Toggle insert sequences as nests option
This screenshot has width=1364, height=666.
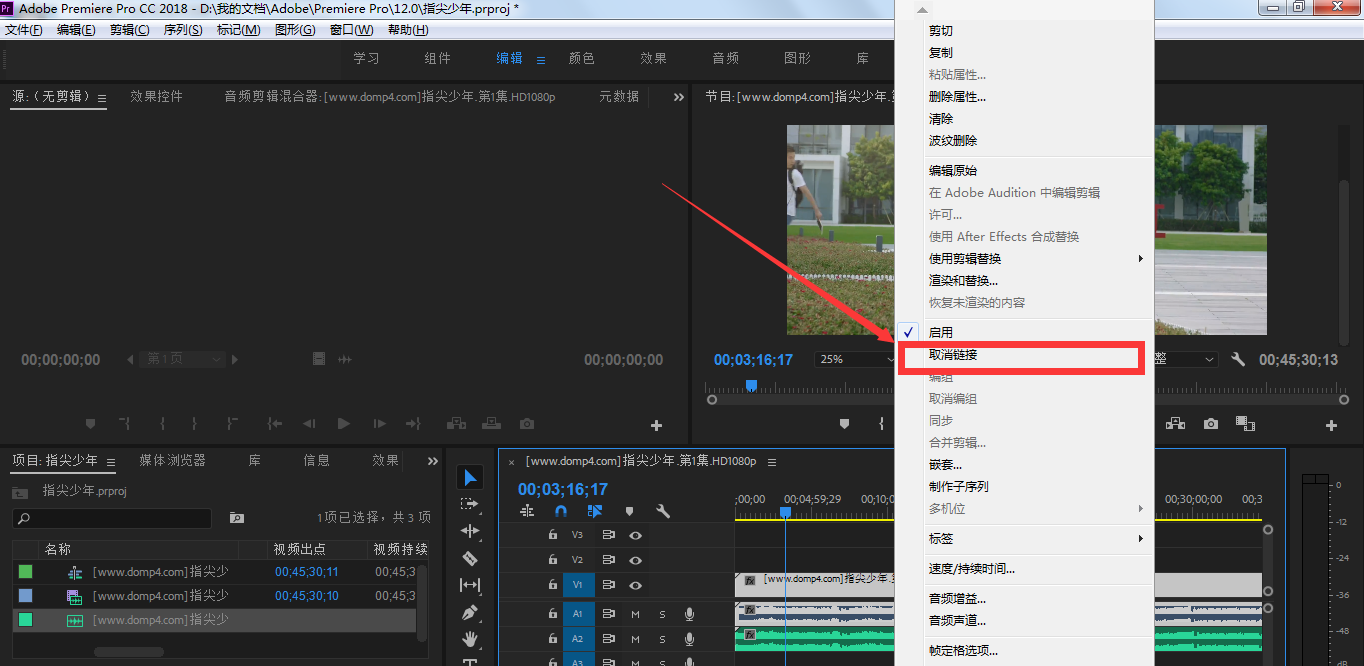527,511
